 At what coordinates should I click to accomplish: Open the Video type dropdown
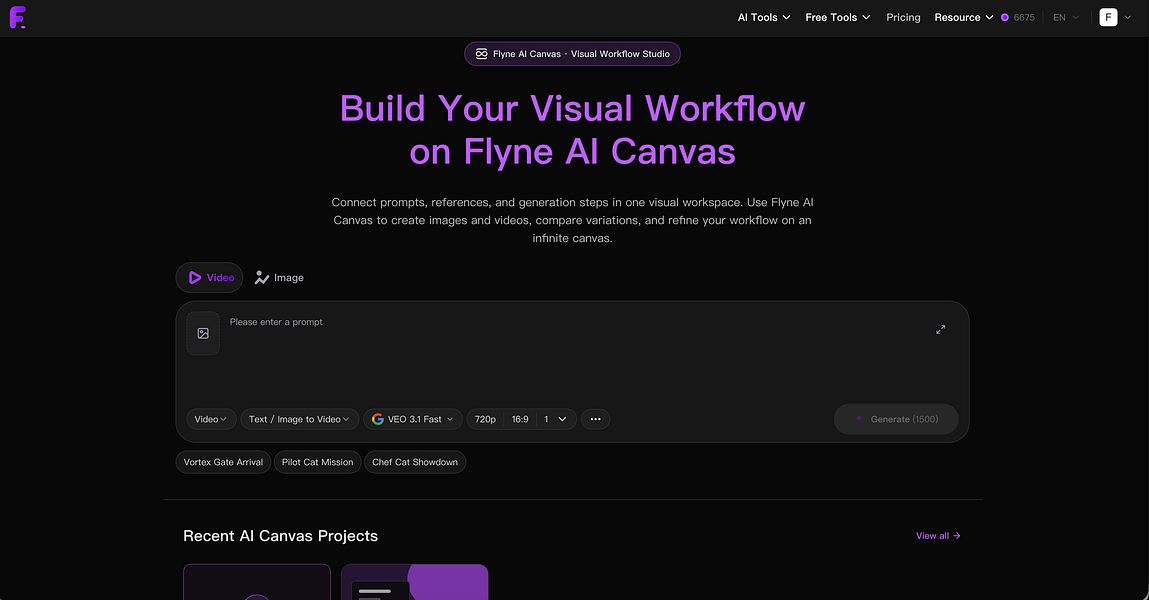[x=211, y=419]
